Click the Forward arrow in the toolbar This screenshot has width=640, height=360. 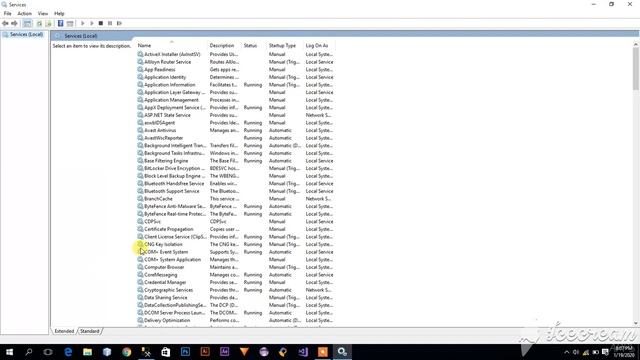coord(14,23)
